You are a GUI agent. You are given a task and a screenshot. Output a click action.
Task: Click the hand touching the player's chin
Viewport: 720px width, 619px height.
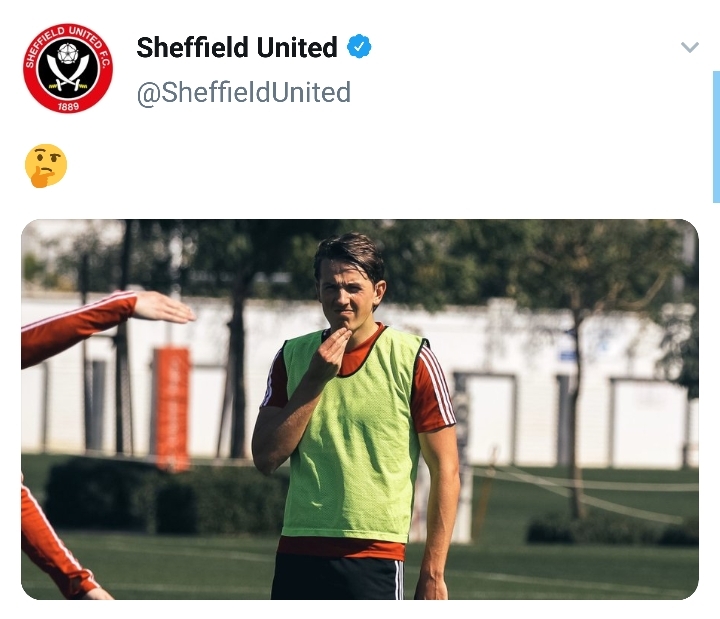pos(329,355)
